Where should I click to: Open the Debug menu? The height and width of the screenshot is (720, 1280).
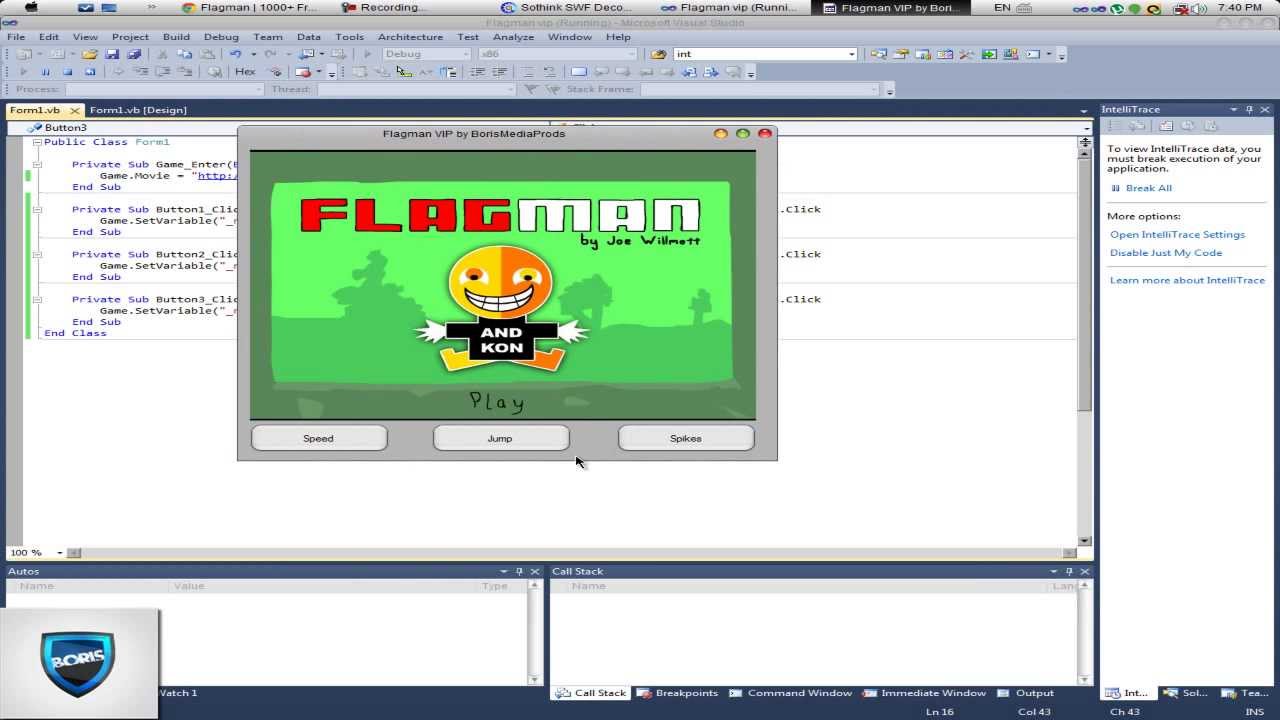click(x=221, y=37)
